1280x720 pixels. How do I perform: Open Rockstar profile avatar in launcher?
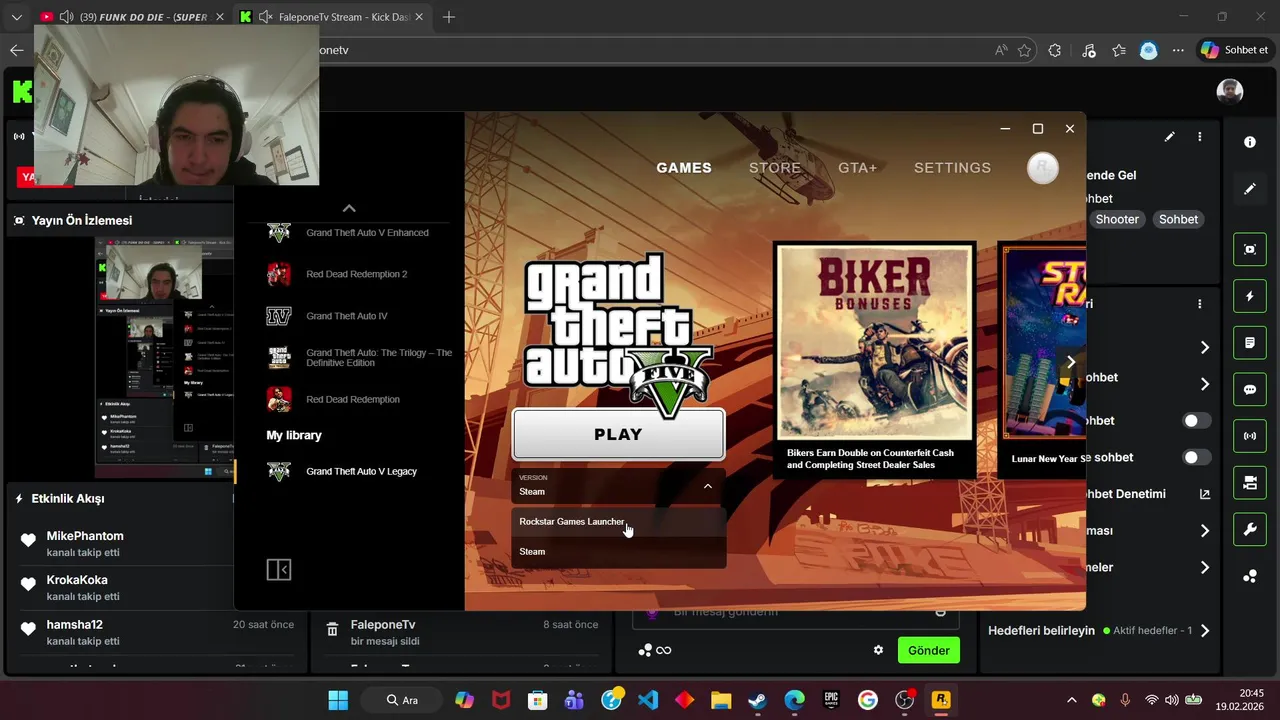pos(1043,168)
